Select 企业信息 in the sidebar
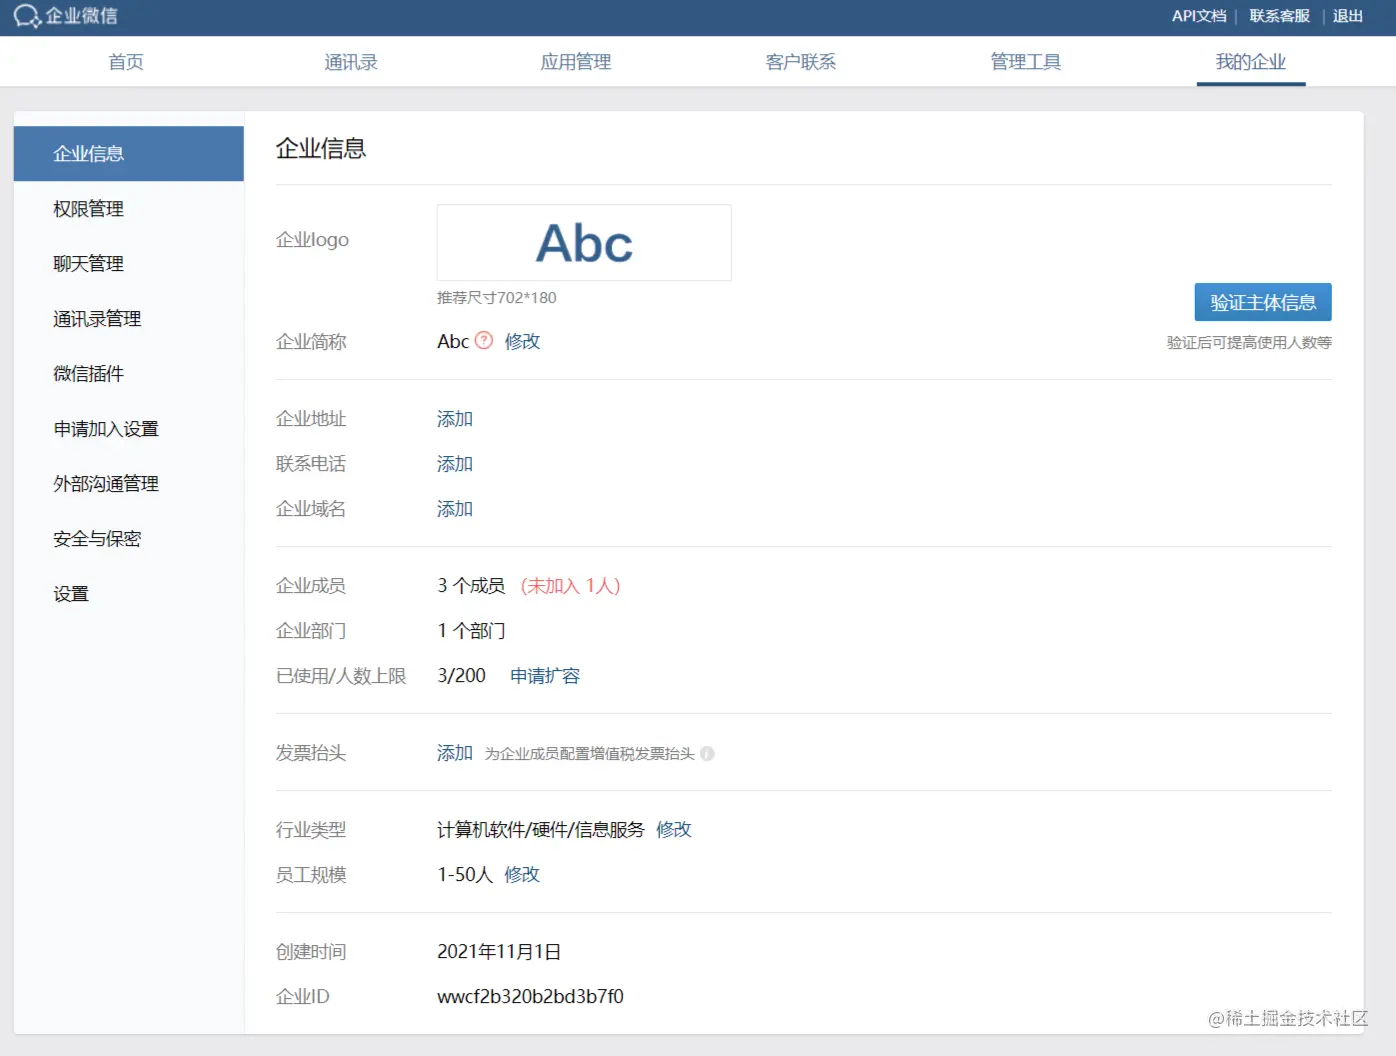 point(129,154)
